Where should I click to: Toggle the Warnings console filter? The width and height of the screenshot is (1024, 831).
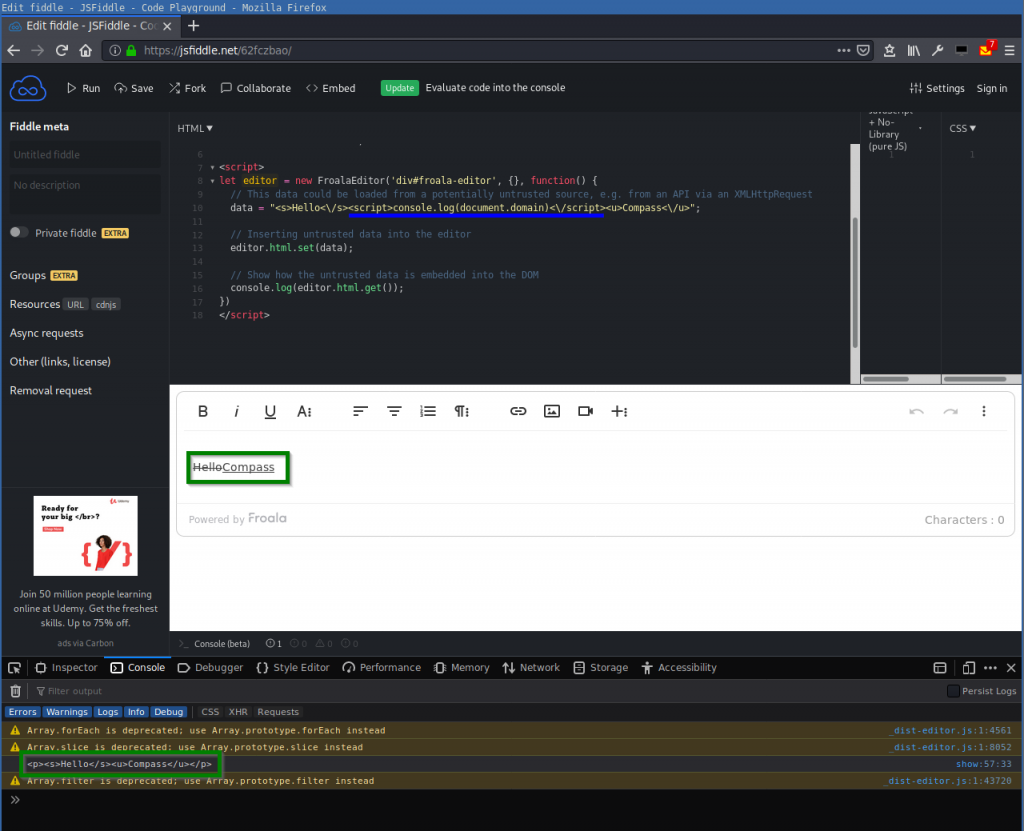click(x=67, y=711)
